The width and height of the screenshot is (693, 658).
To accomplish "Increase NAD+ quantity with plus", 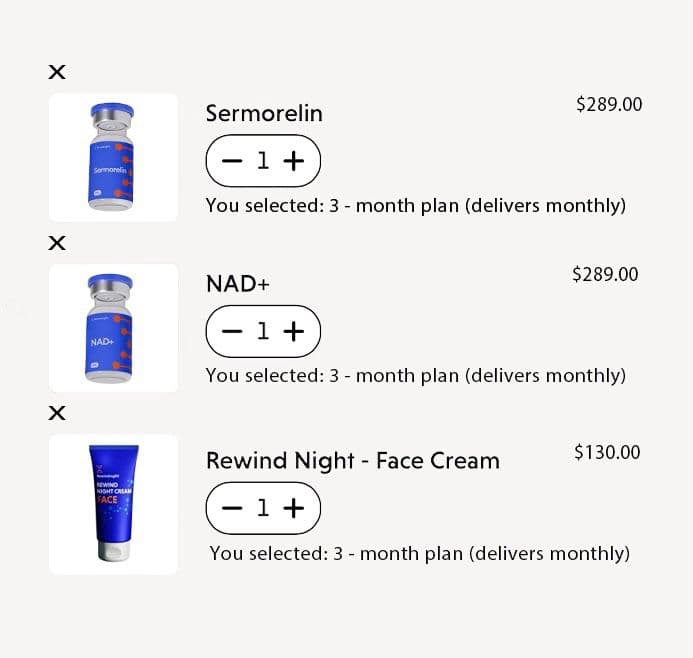I will (293, 332).
